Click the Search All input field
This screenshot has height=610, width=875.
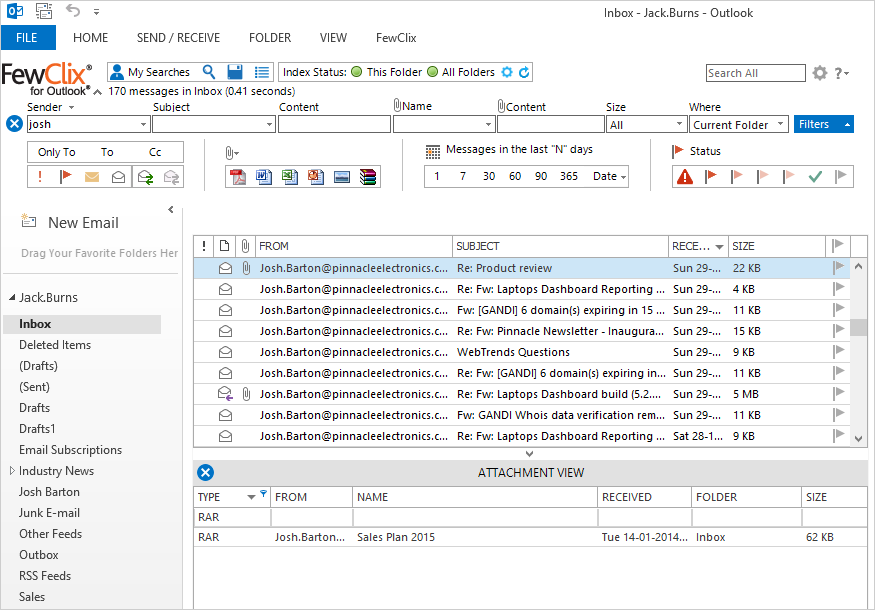coord(756,73)
